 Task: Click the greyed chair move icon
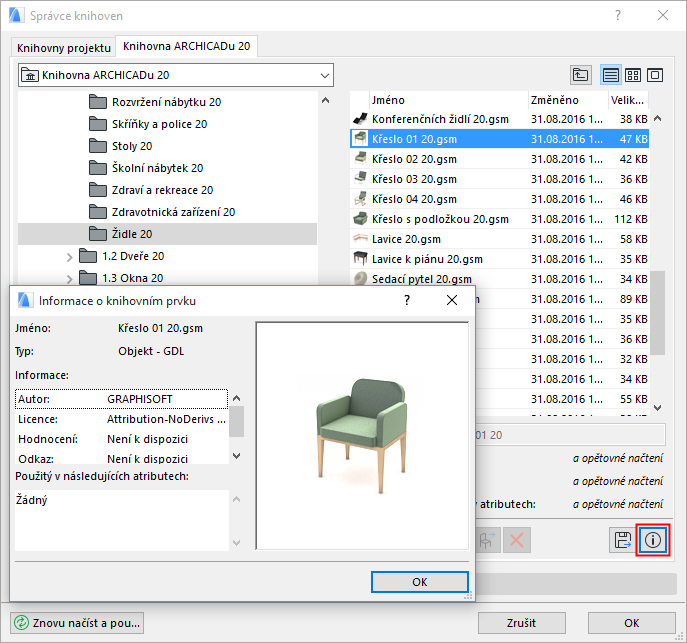[487, 540]
